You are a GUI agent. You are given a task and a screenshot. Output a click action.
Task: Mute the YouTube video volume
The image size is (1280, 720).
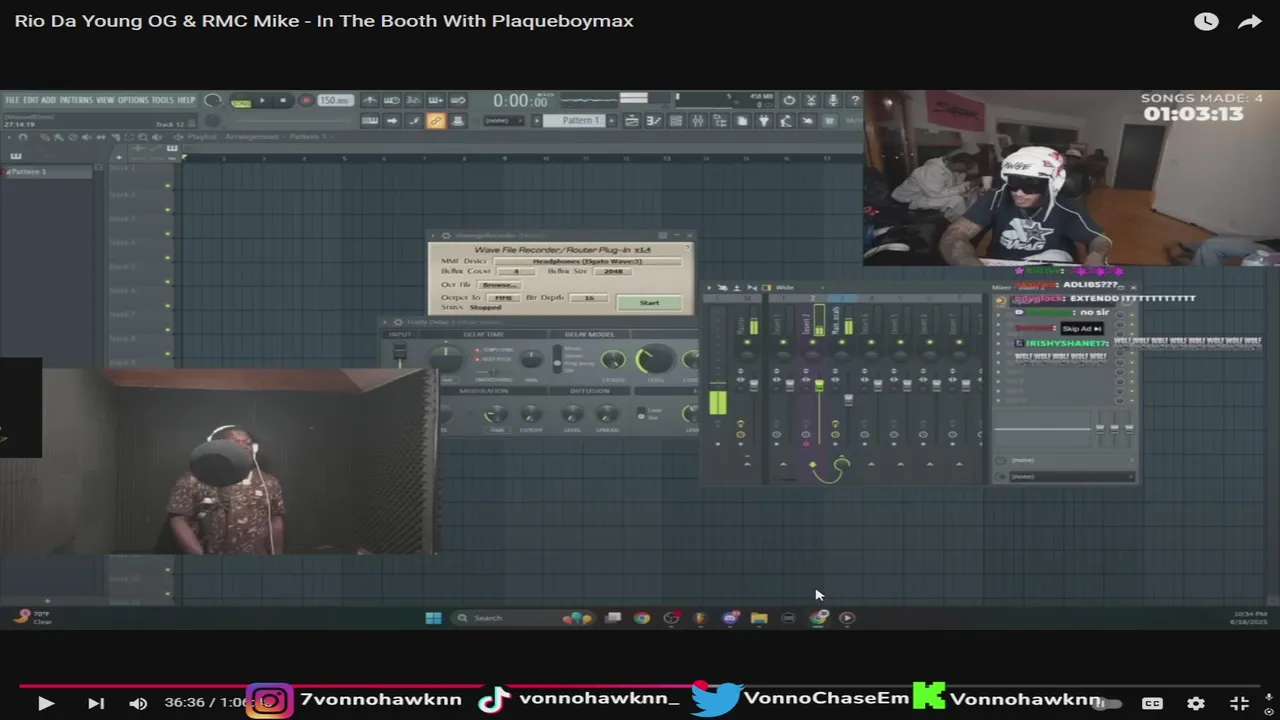coord(138,703)
